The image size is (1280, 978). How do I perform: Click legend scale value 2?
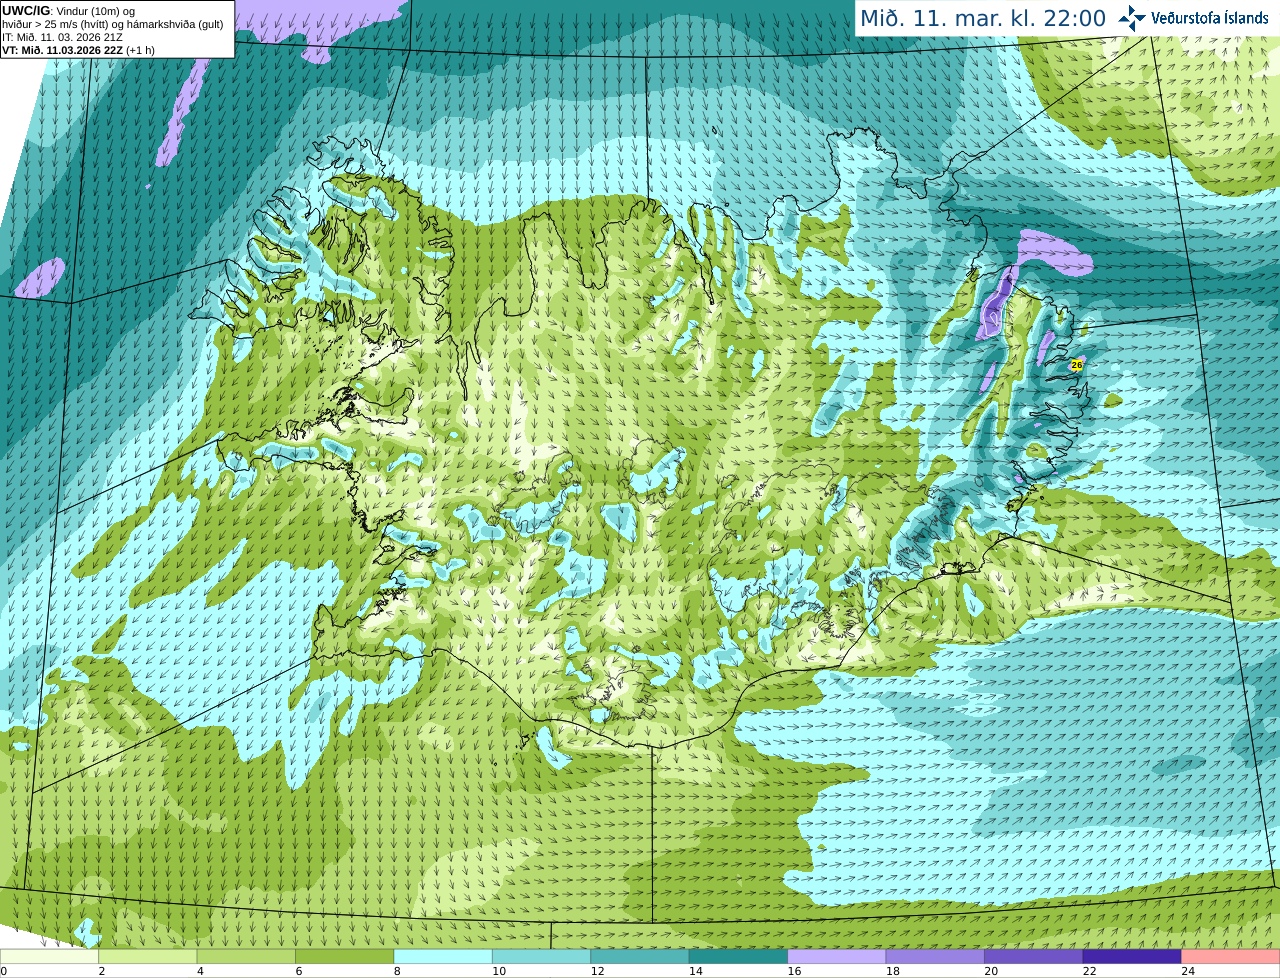point(101,971)
